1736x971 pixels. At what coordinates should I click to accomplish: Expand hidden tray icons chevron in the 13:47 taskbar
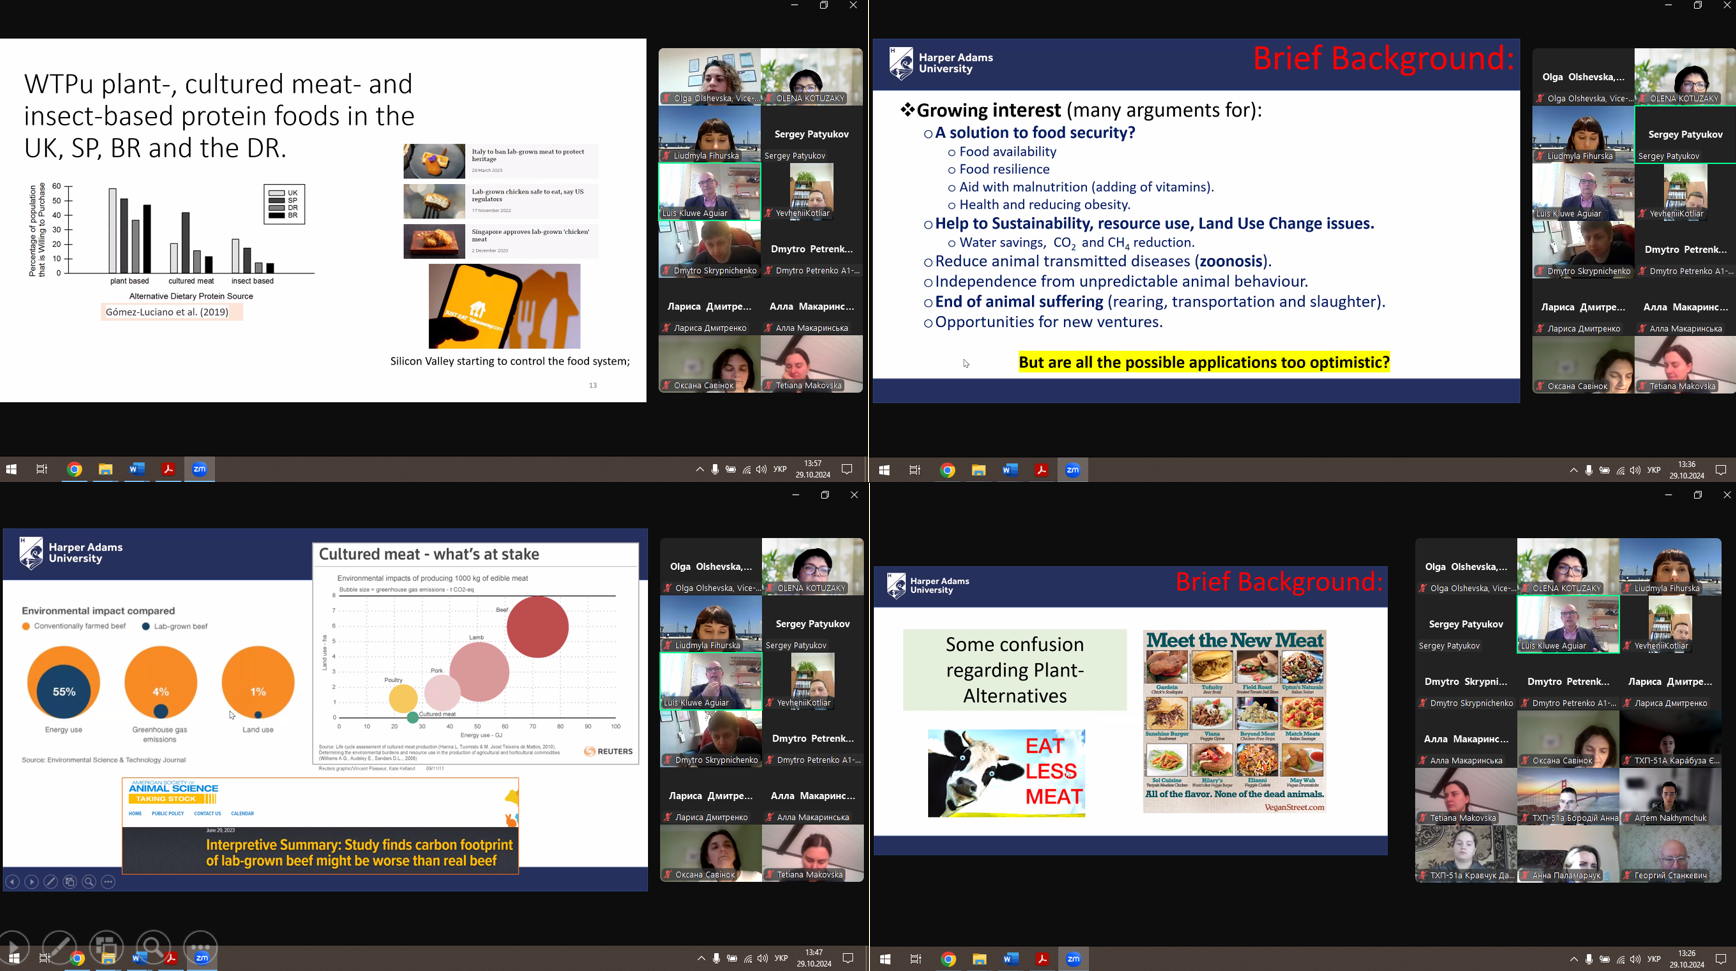tap(701, 958)
